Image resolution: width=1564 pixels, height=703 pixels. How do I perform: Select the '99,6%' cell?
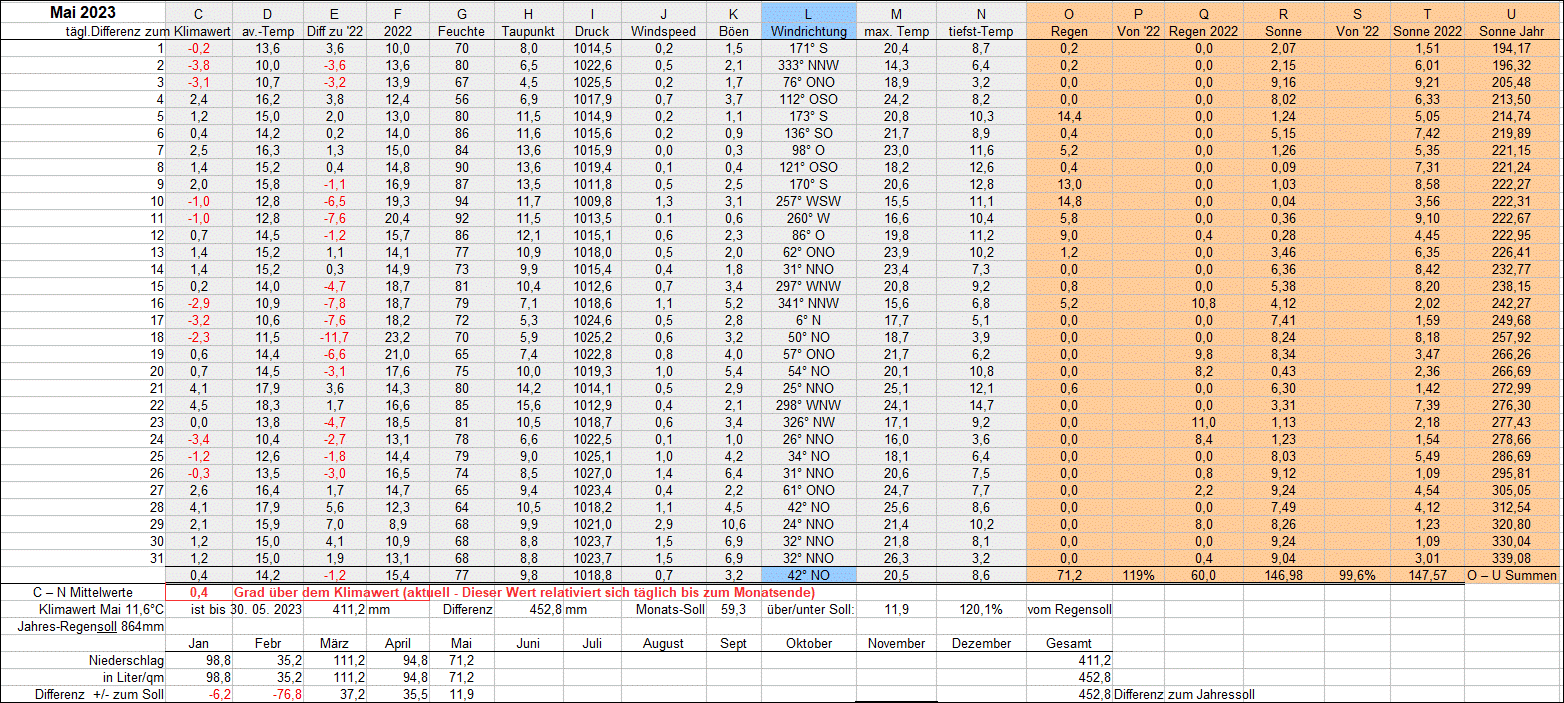point(1356,575)
